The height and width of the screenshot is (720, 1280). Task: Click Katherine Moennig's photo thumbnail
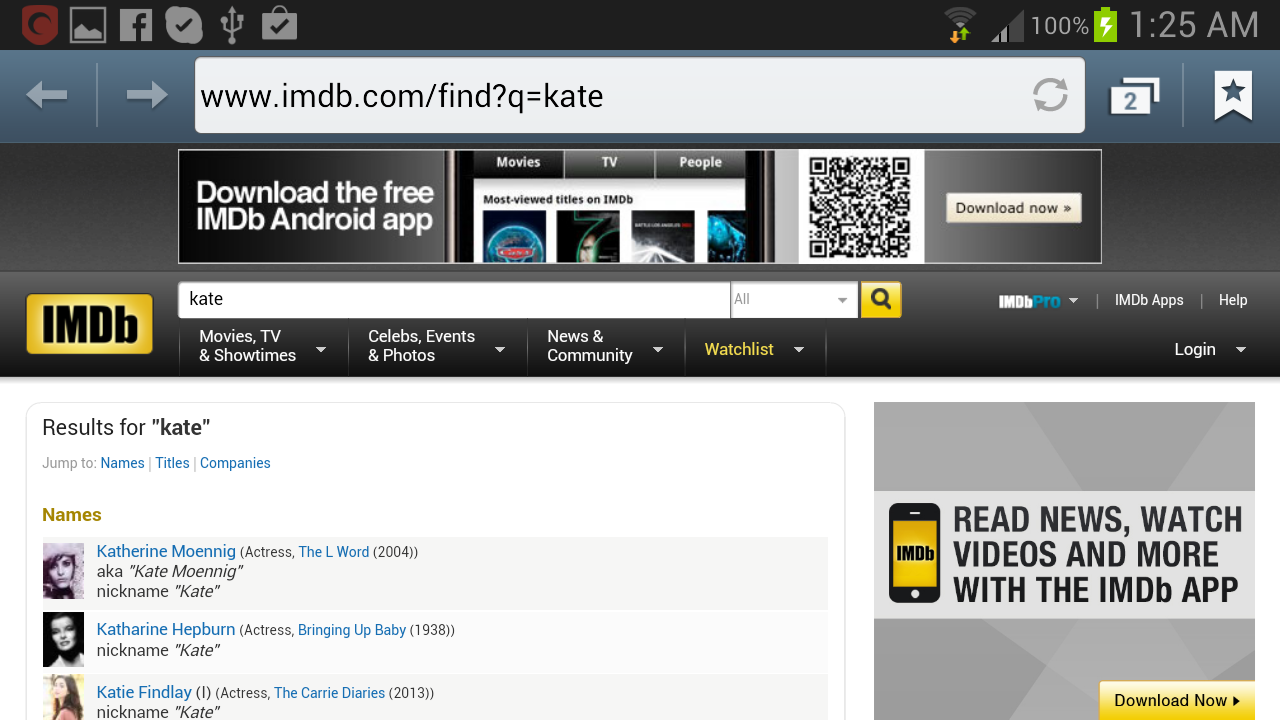coord(63,571)
